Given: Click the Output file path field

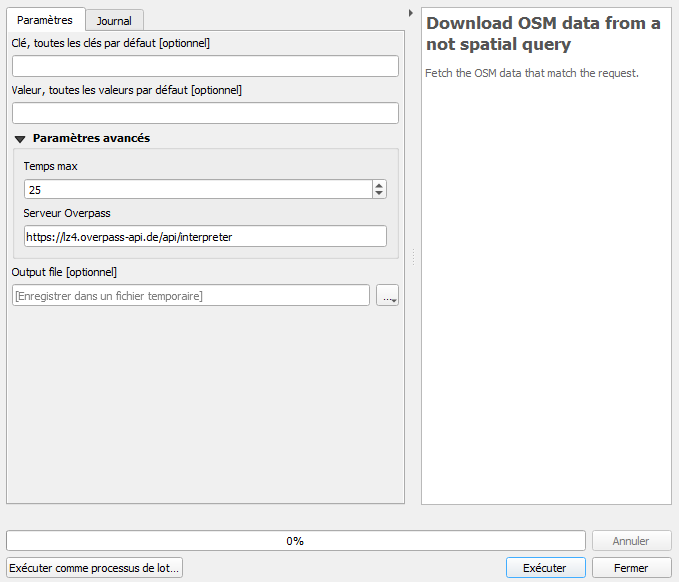Looking at the screenshot, I should [x=190, y=295].
